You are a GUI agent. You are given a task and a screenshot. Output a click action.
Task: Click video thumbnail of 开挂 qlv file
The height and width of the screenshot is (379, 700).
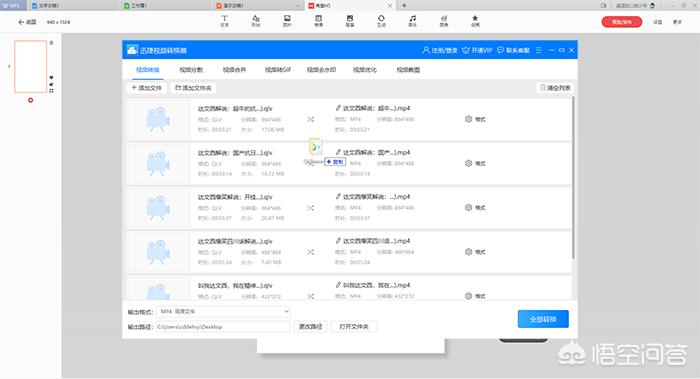pyautogui.click(x=158, y=208)
